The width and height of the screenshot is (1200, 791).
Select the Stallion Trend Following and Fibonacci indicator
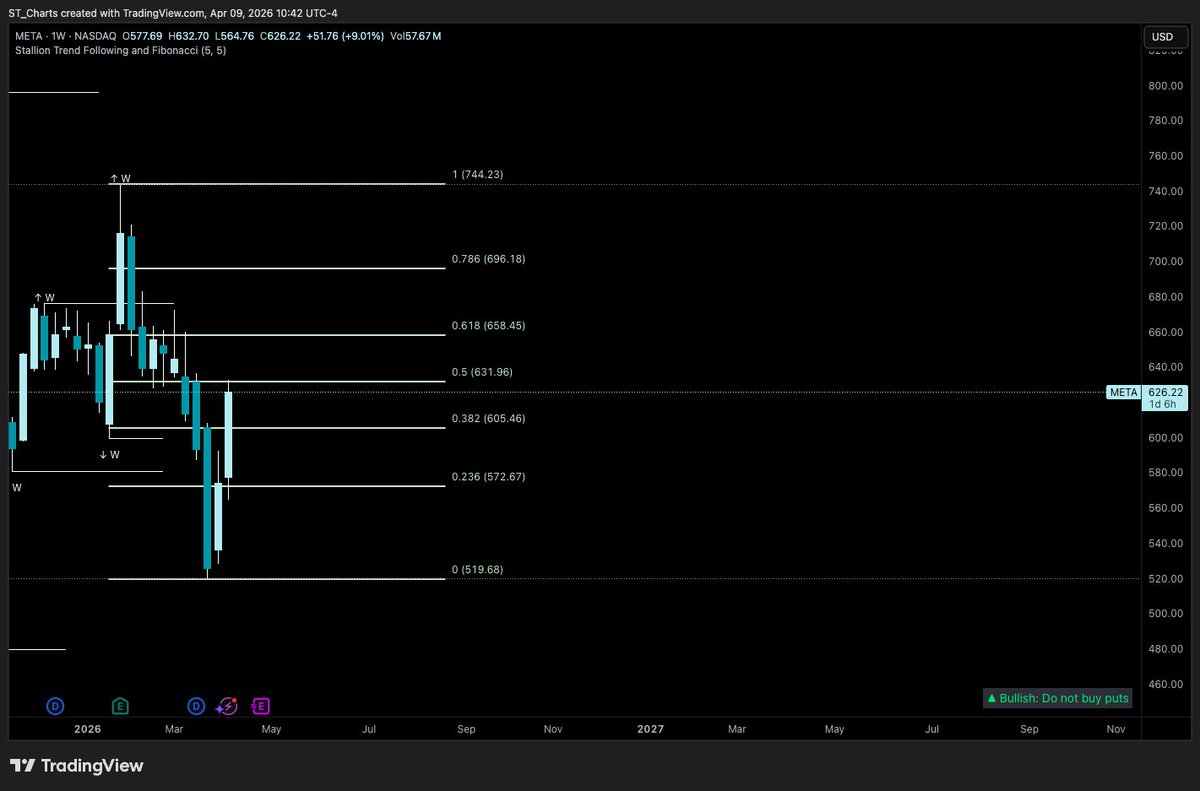coord(120,50)
